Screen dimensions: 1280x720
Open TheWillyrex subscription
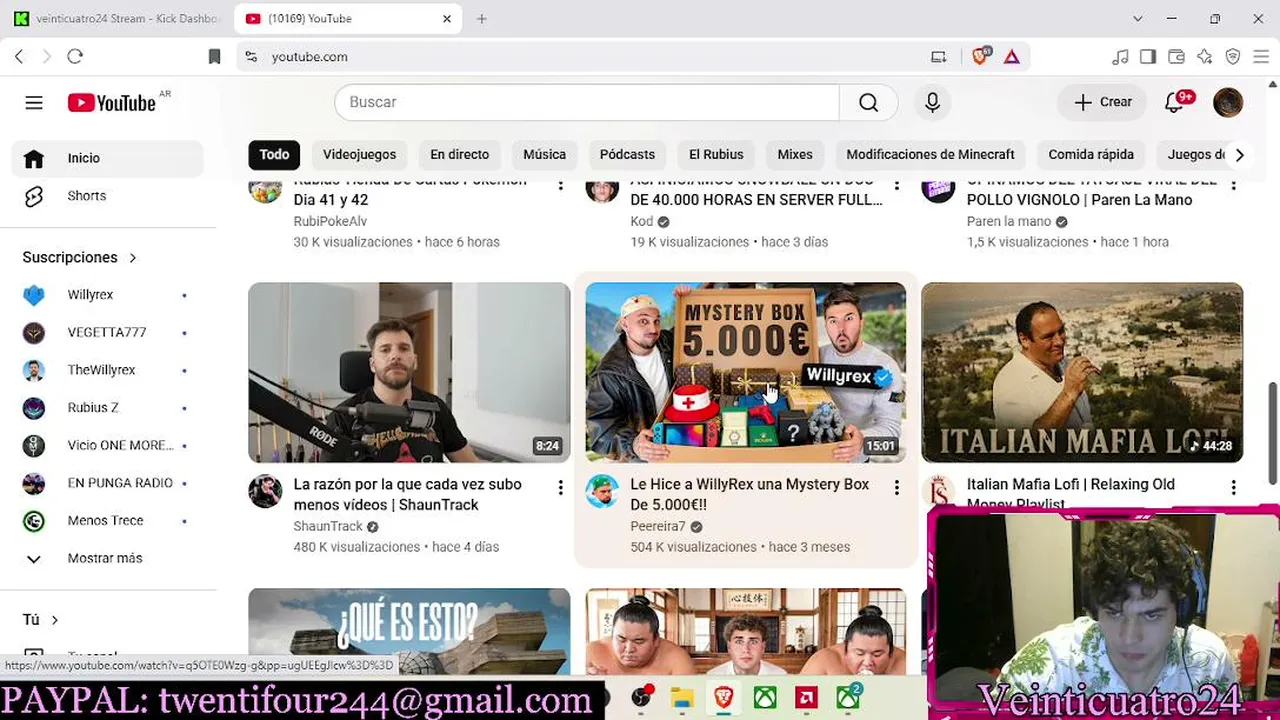point(108,370)
